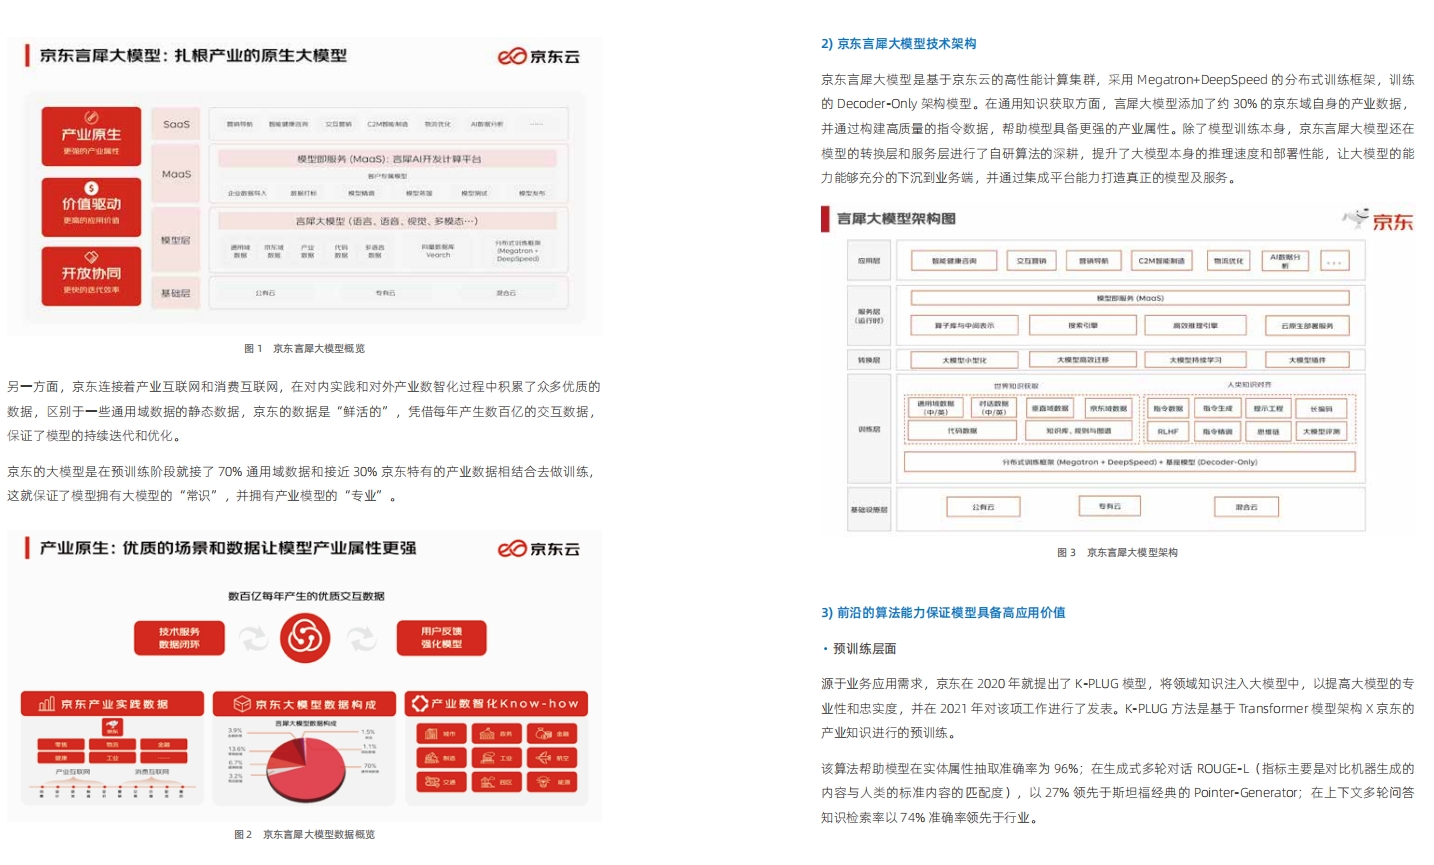This screenshot has height=865, width=1434.
Task: Click the 智能健康咨询 box in architecture diagram
Action: click(x=954, y=261)
